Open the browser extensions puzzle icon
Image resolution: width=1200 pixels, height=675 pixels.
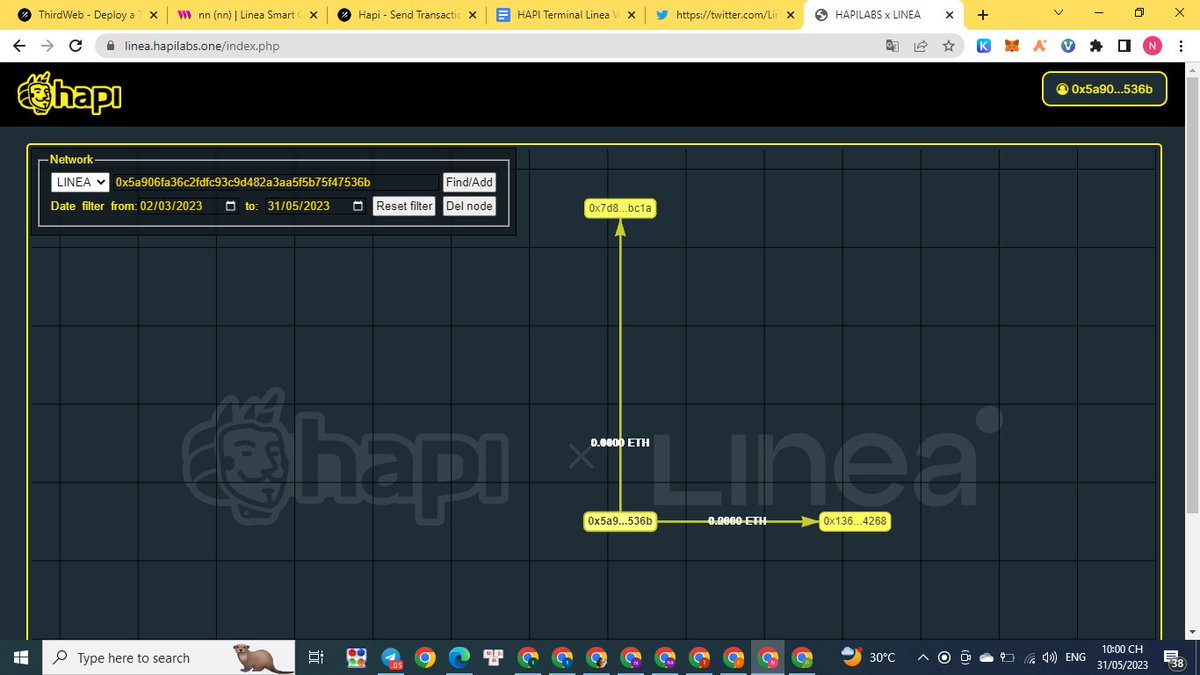click(x=1095, y=45)
